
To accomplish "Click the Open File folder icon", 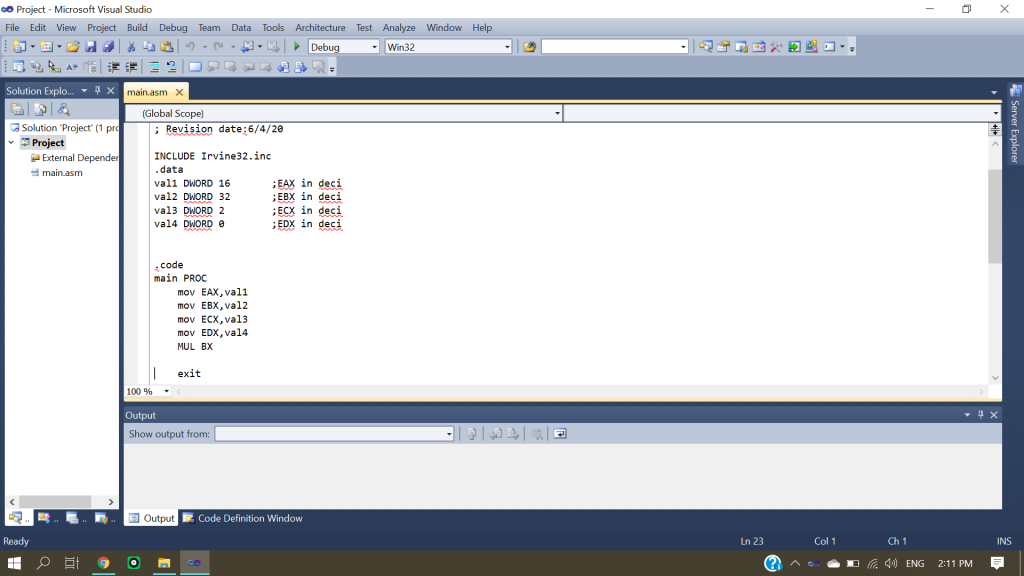I will pos(73,47).
